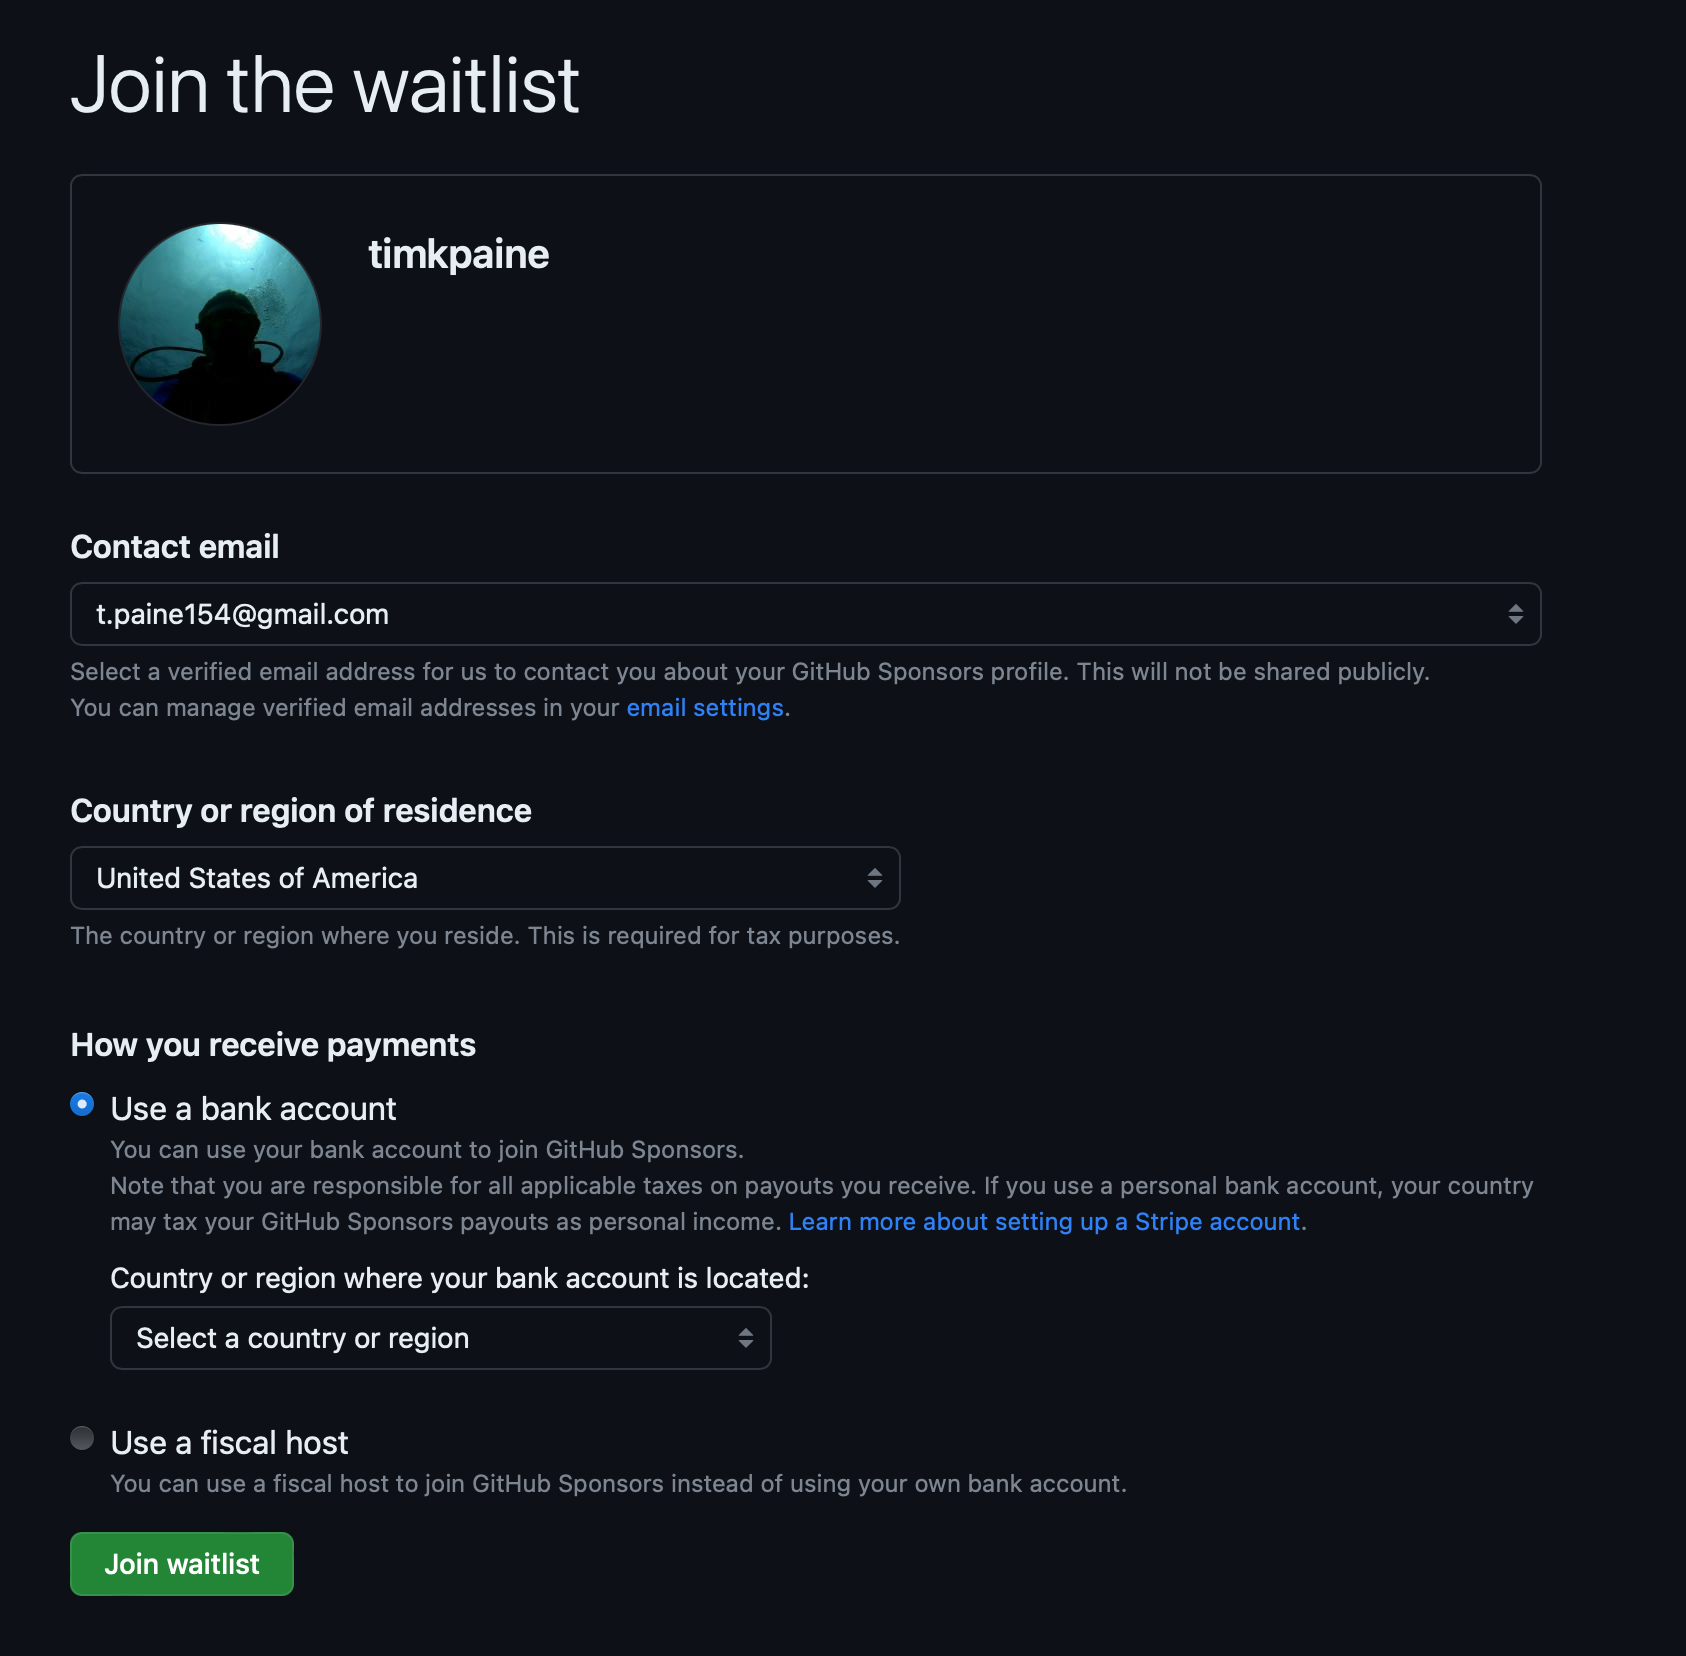Screen dimensions: 1686x1656
Task: Select the Use a fiscal host radio button
Action: point(82,1438)
